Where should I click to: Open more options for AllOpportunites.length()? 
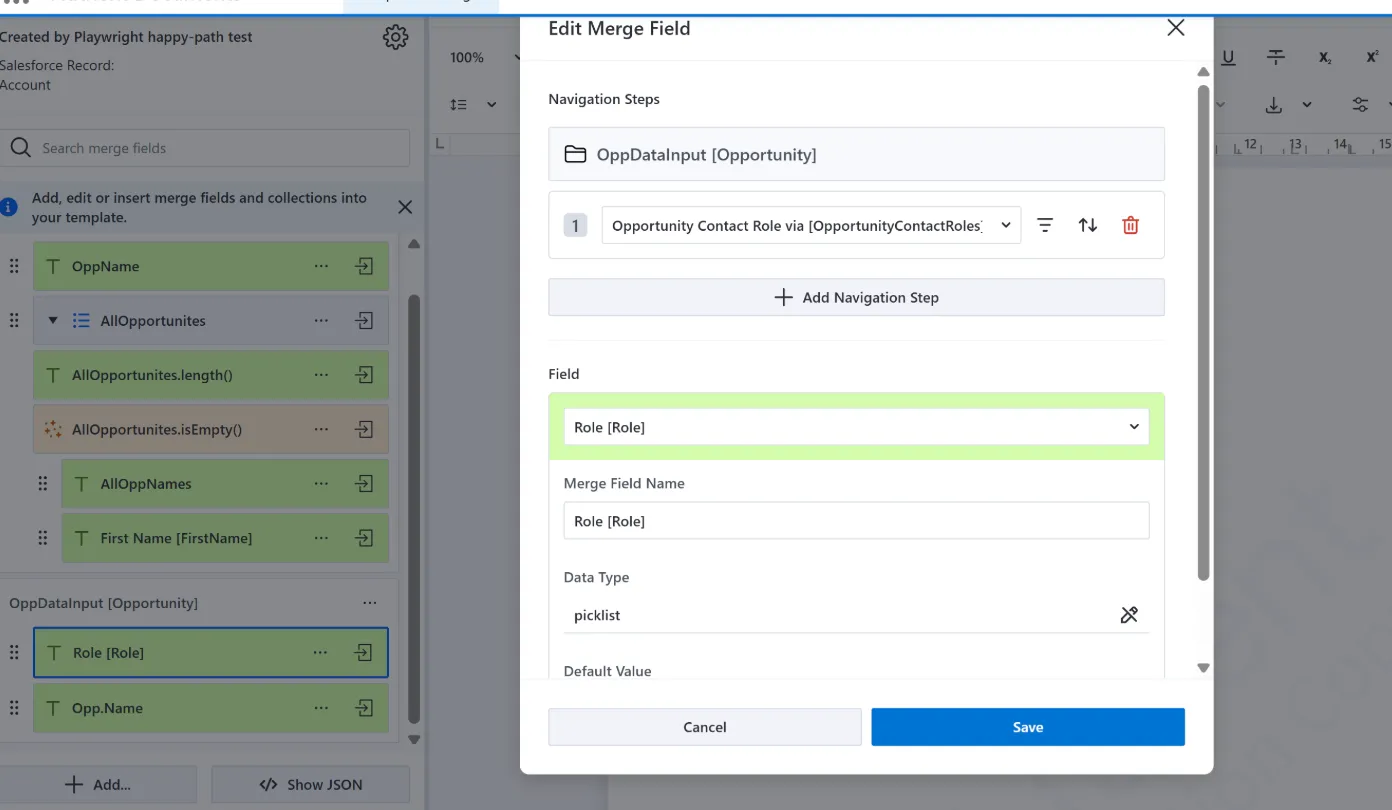point(321,375)
